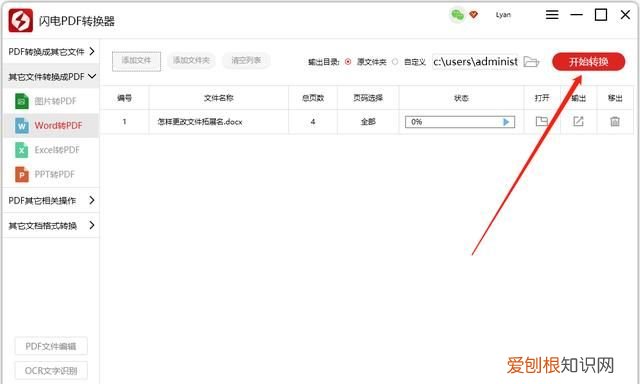640x384 pixels.
Task: Expand PDF转换成其它文件 section
Action: tap(51, 51)
